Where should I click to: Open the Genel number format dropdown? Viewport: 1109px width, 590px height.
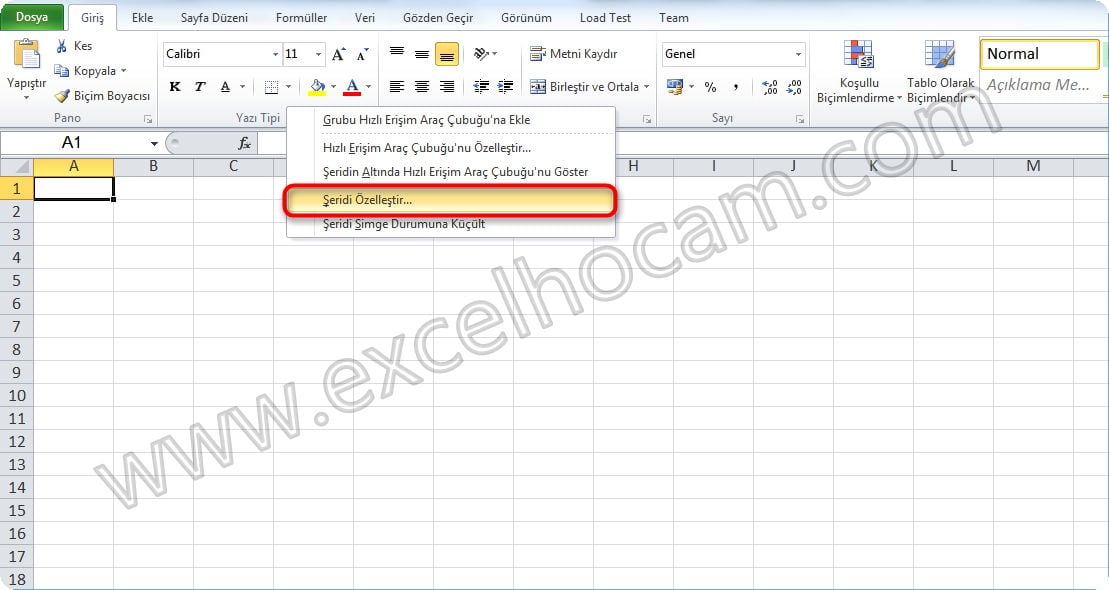[798, 54]
